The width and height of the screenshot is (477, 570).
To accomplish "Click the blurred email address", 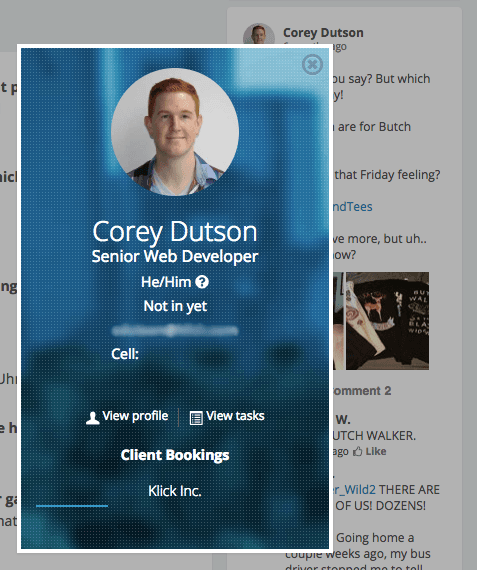I will (x=175, y=330).
